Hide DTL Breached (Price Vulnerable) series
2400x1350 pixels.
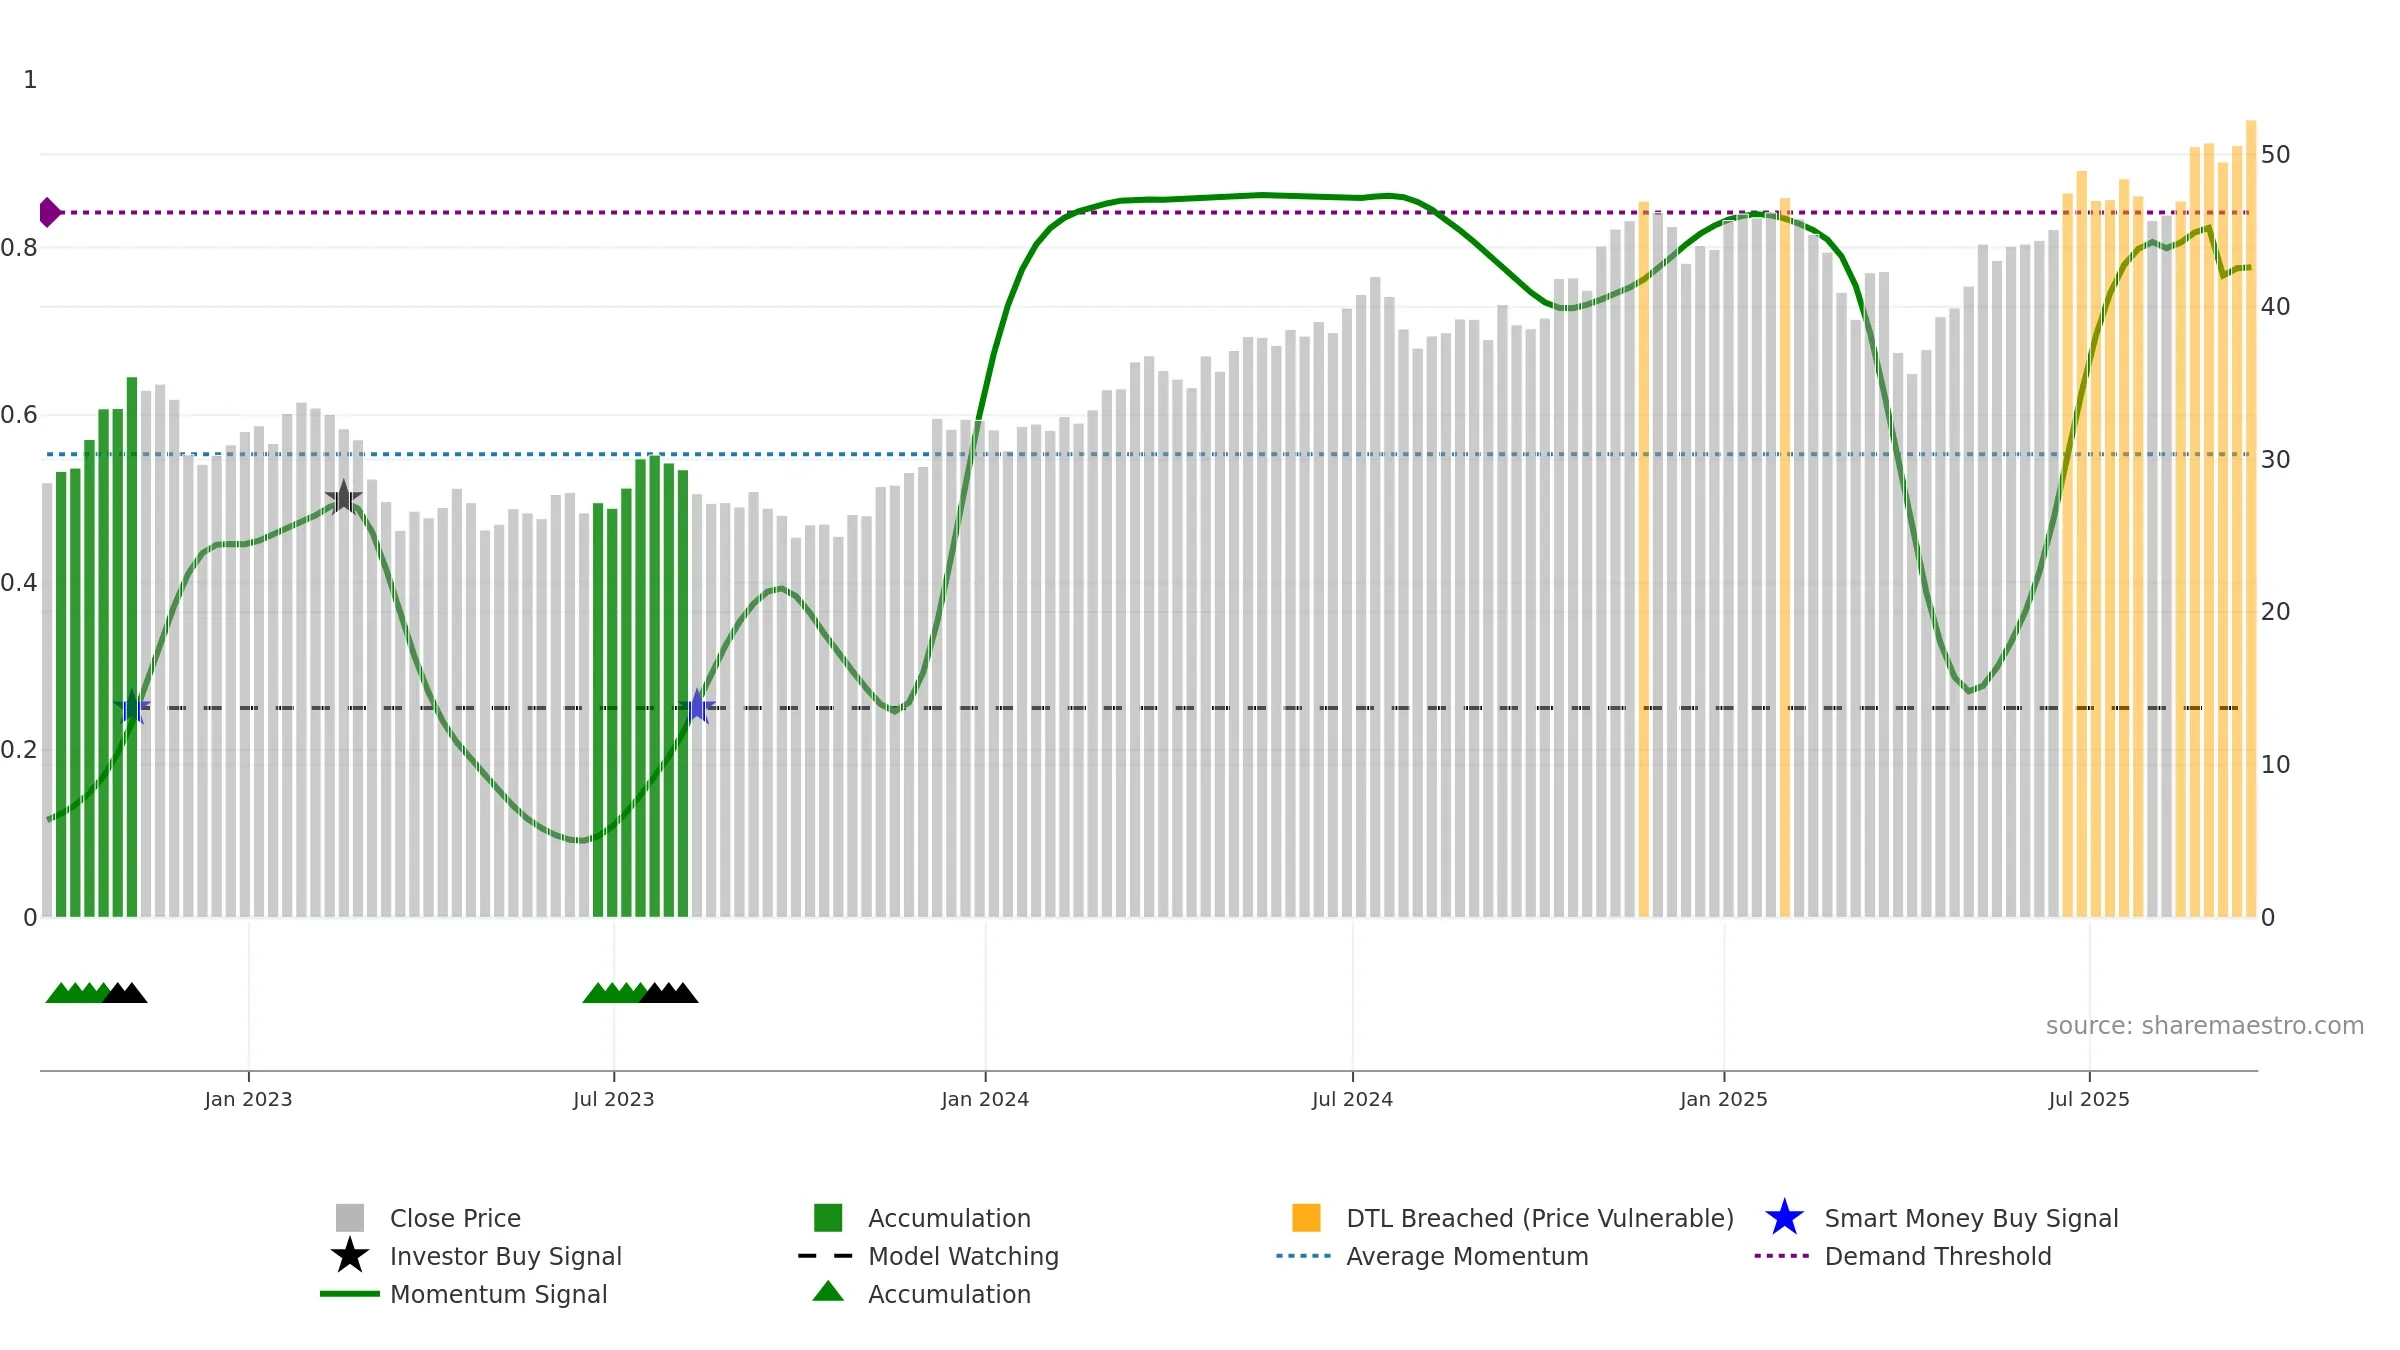click(x=1539, y=1218)
